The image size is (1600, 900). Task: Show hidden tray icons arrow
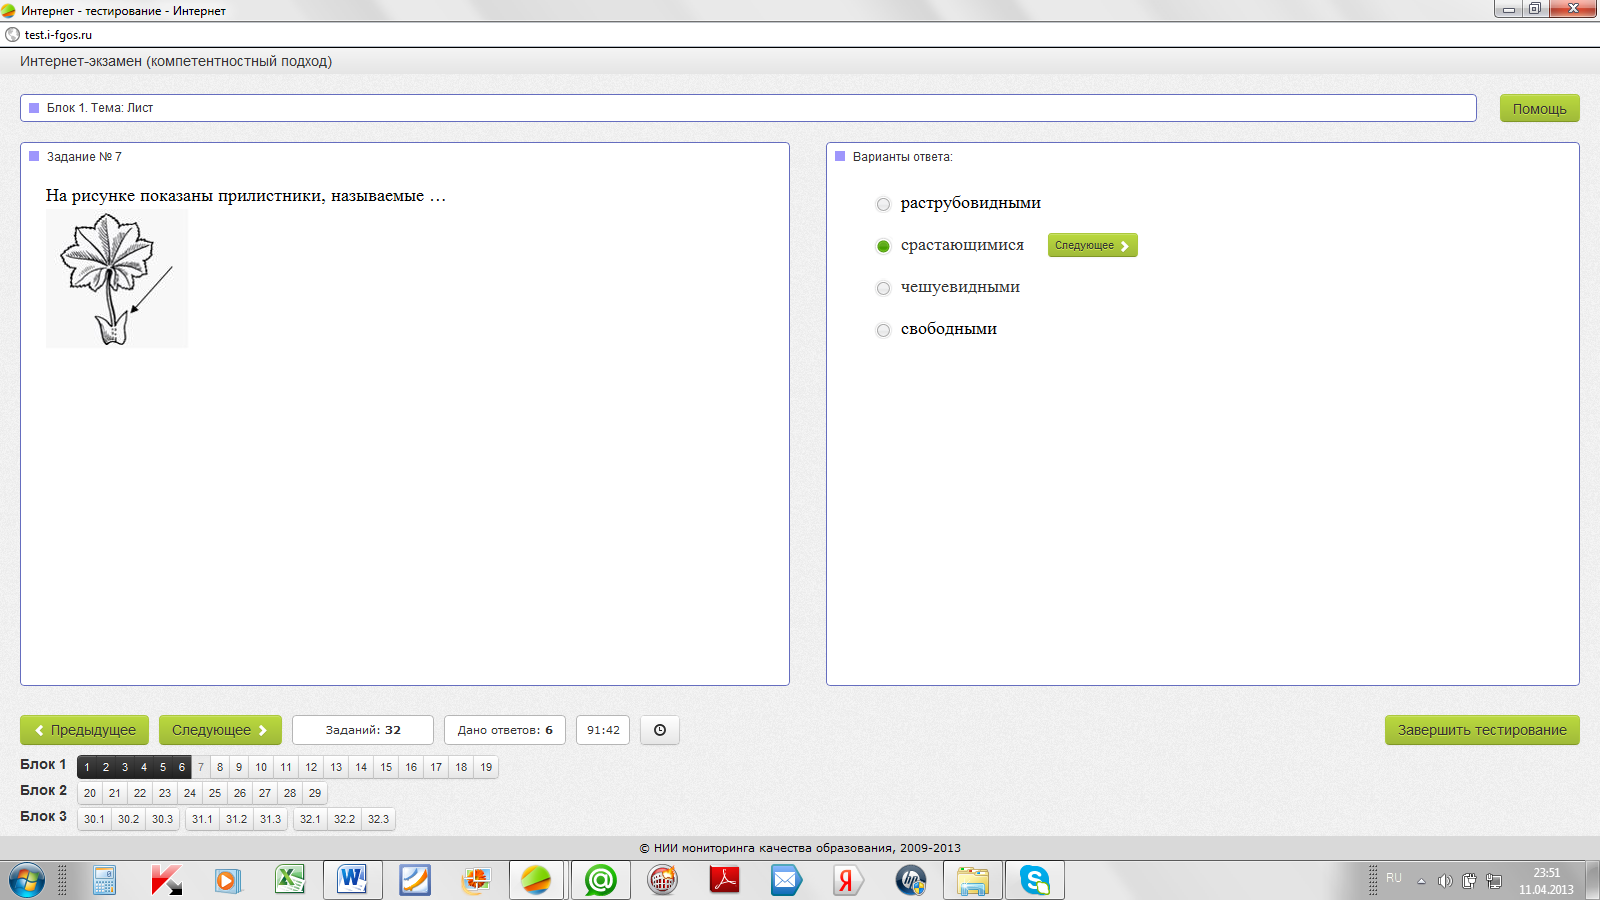1421,881
